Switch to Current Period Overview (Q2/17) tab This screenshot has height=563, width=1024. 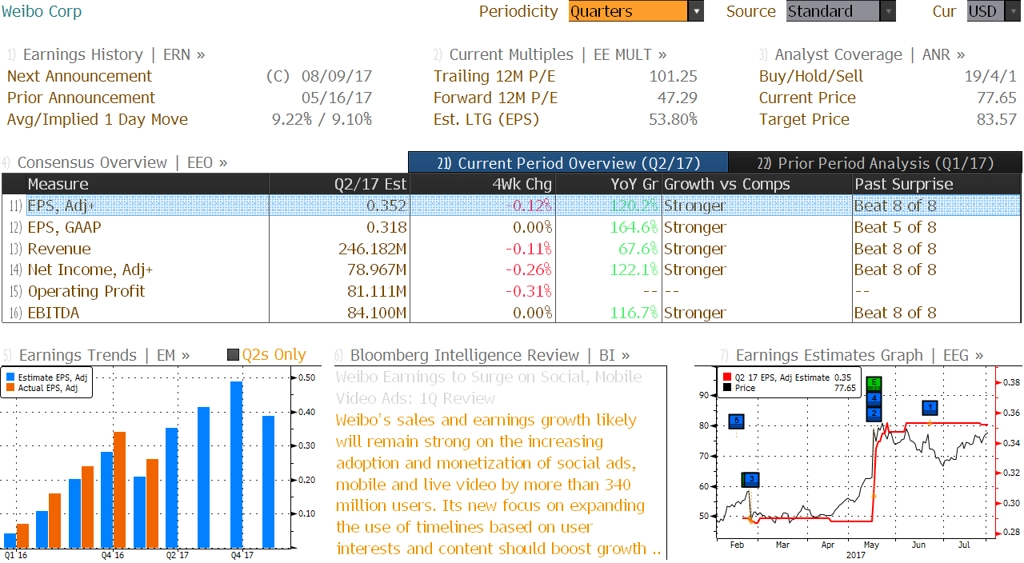tap(568, 163)
